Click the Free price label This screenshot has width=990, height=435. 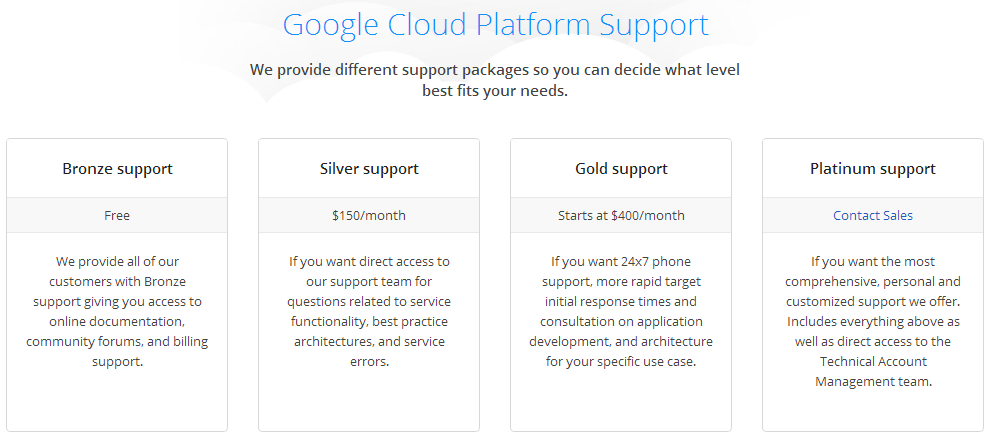[117, 215]
